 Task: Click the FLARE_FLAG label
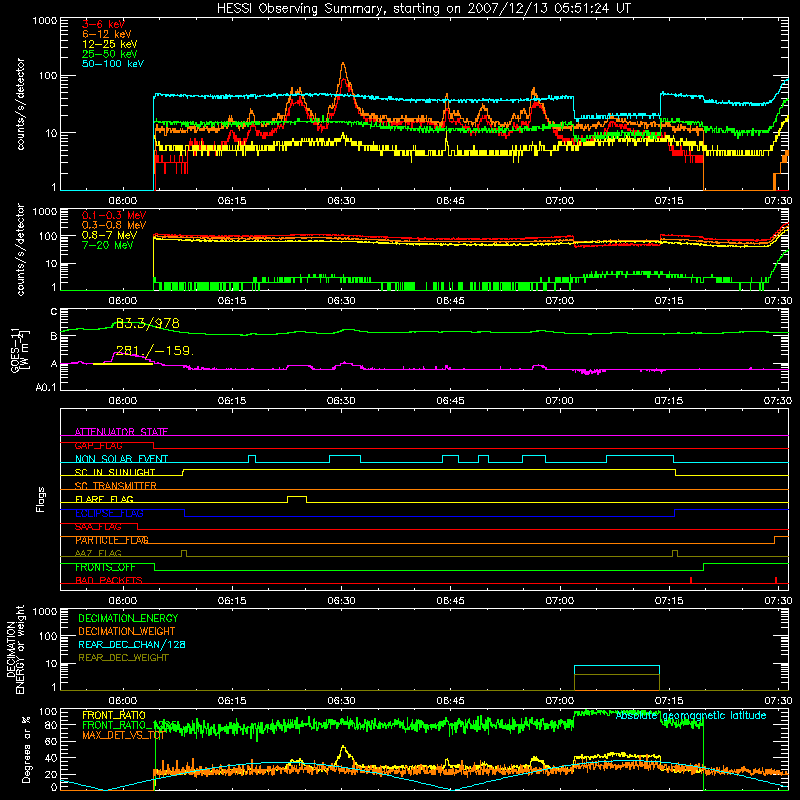pyautogui.click(x=104, y=499)
